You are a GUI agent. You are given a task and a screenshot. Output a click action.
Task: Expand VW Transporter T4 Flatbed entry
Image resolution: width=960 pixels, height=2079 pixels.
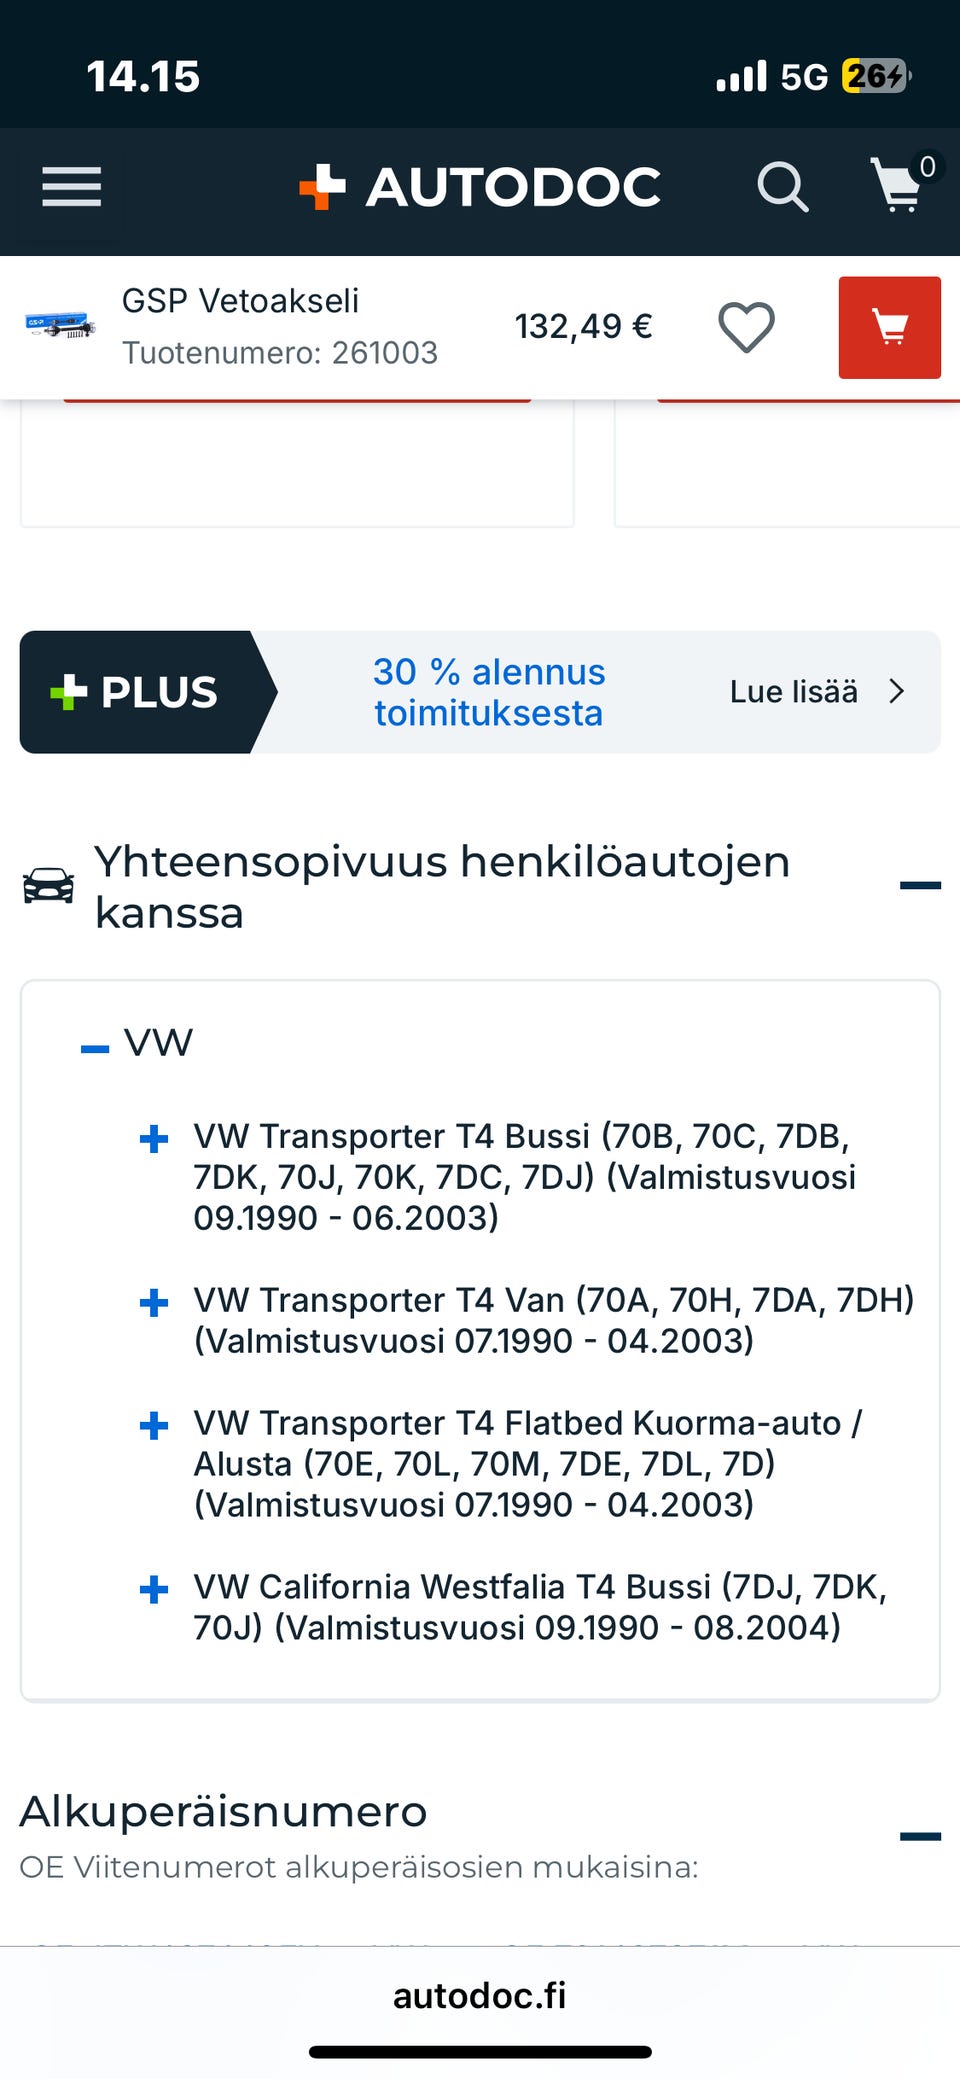154,1426
